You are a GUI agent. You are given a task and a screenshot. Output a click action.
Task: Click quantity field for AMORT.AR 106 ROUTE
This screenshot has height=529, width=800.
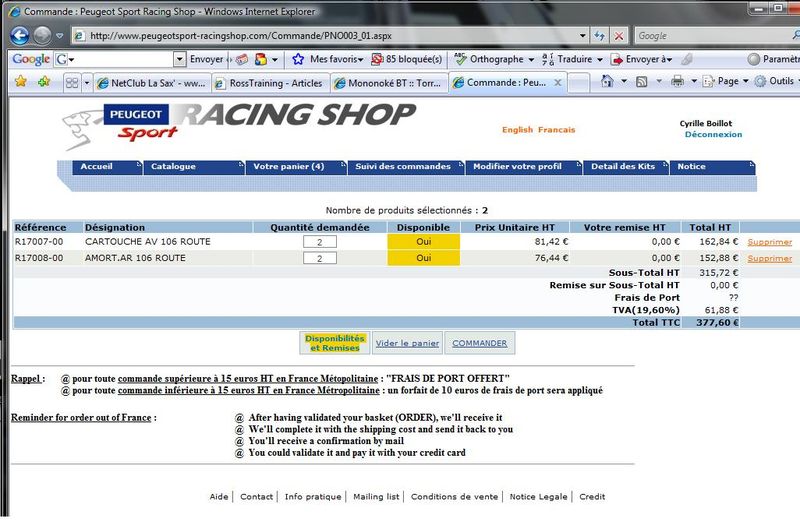(x=319, y=258)
